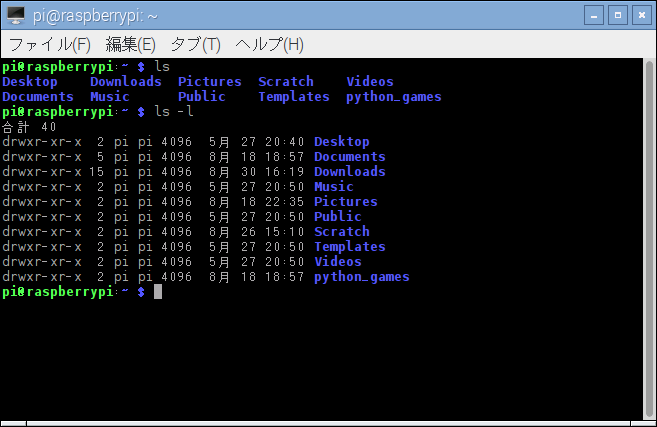The image size is (657, 427).
Task: Click 'Pictures' in the first ls output
Action: pyautogui.click(x=210, y=82)
